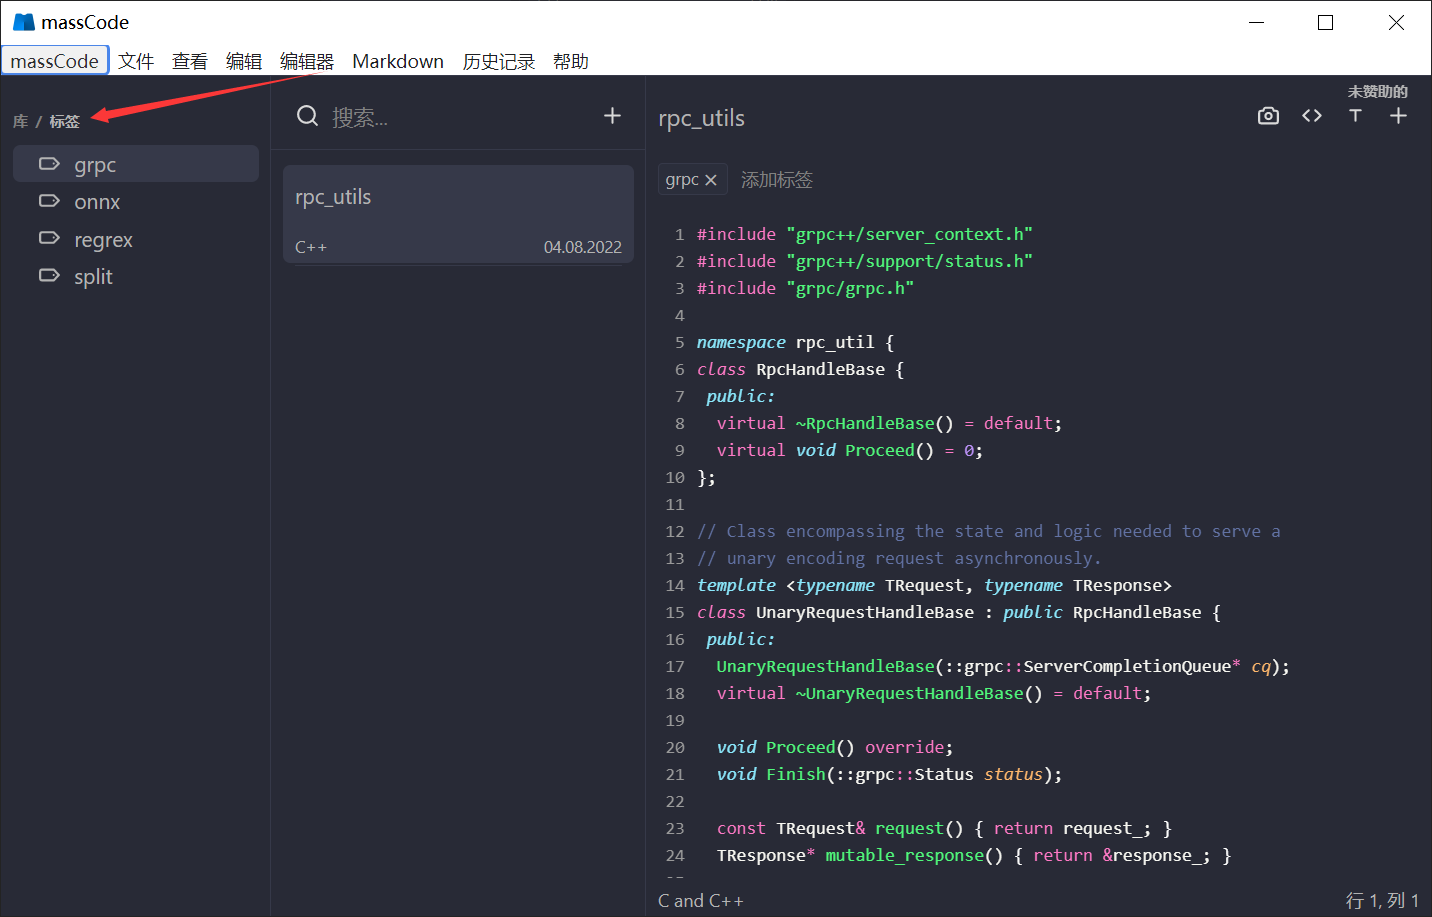Open the 查看 menu

190,61
